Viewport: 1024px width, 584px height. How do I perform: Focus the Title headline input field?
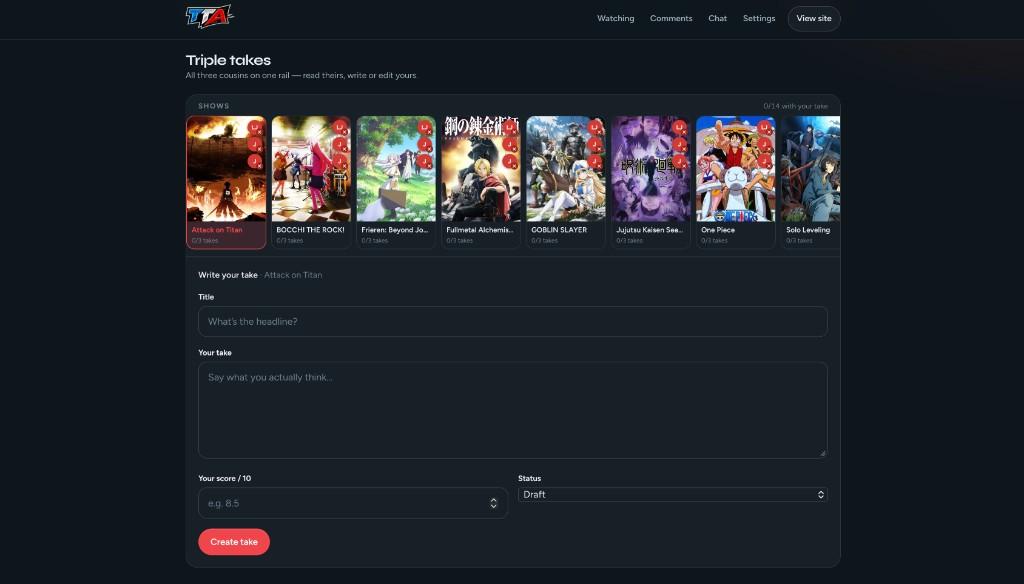click(x=513, y=321)
